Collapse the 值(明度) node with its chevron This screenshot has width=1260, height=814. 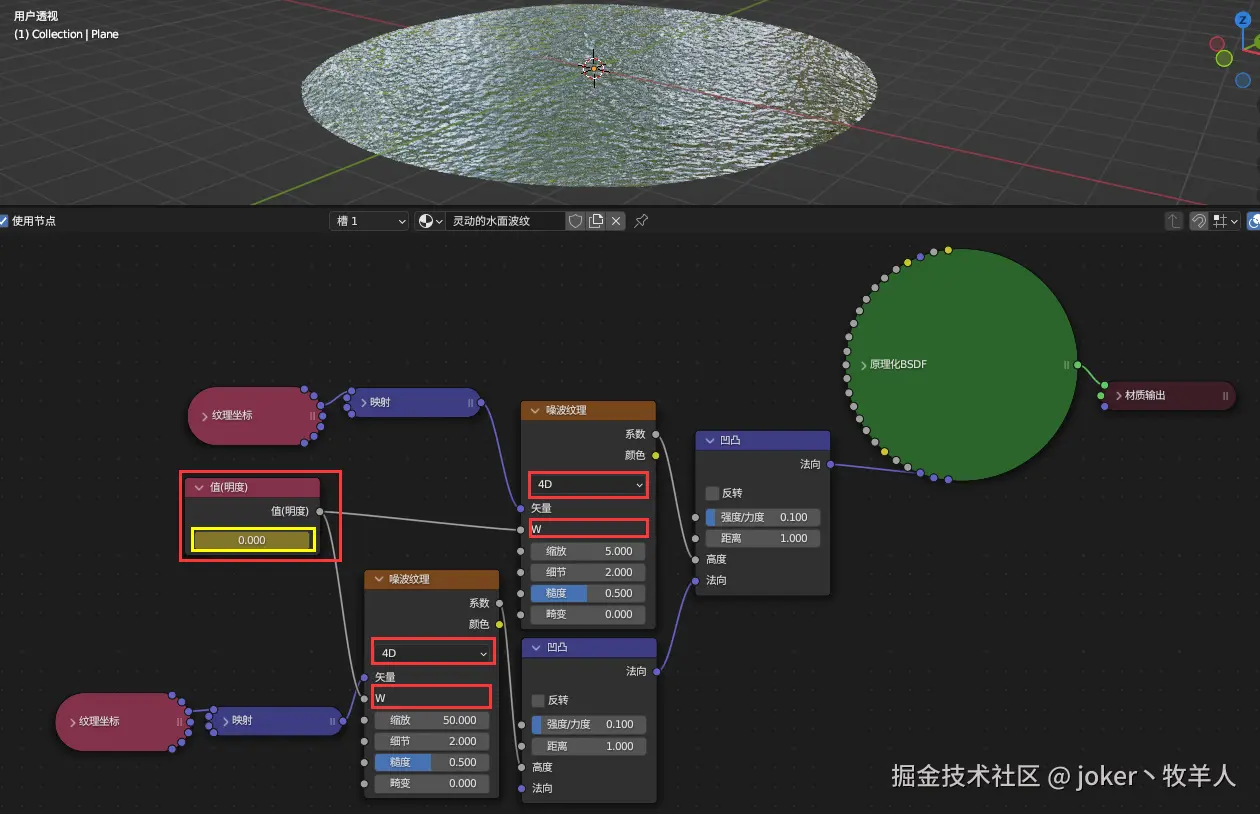200,487
